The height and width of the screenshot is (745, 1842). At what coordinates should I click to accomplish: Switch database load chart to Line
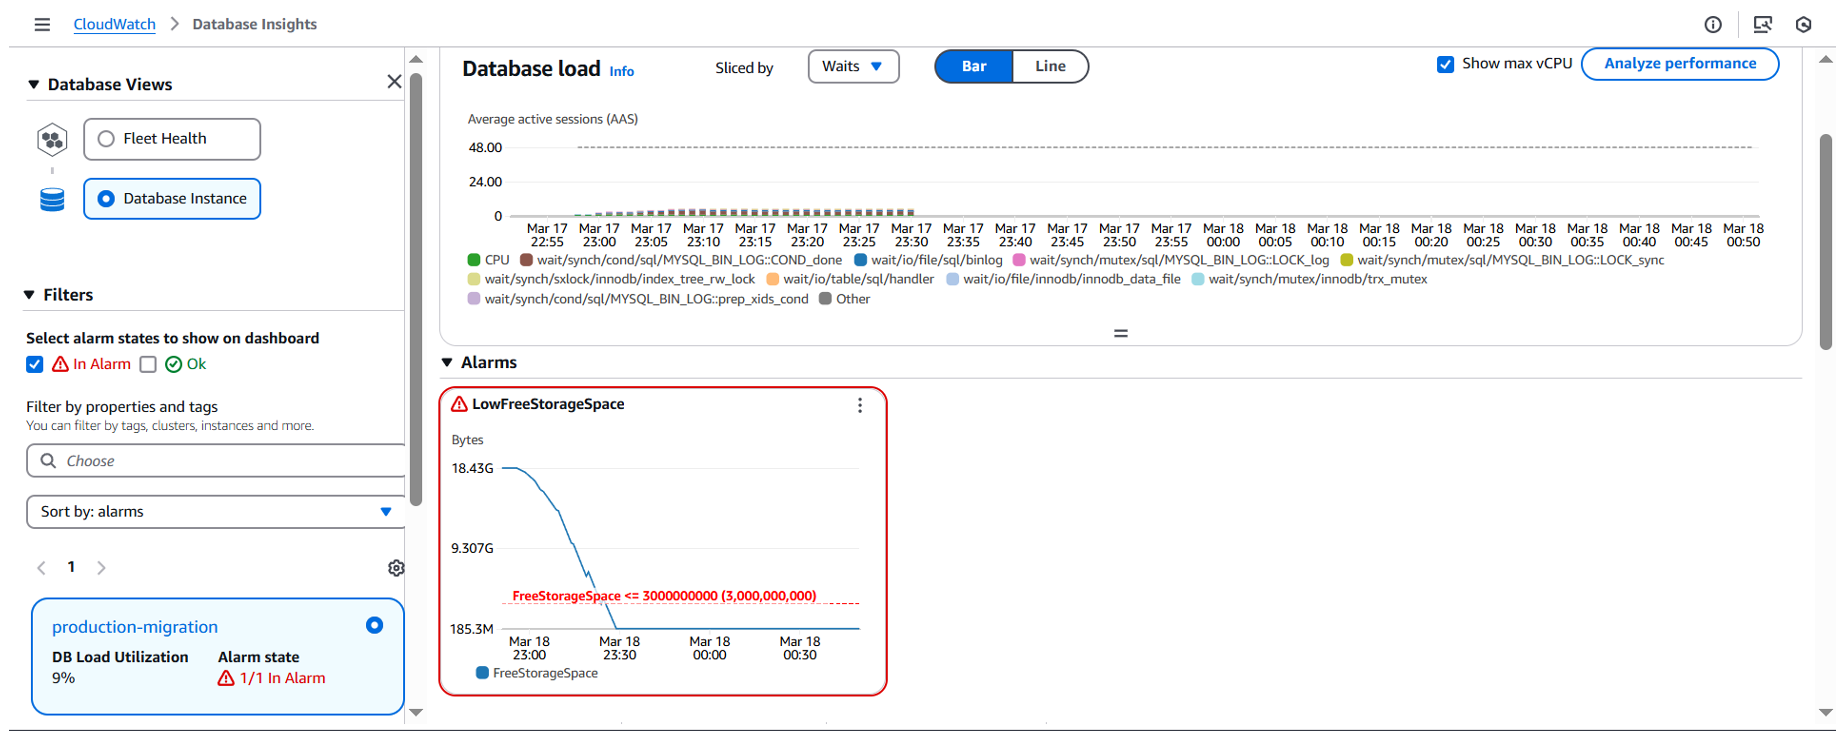coord(1050,66)
